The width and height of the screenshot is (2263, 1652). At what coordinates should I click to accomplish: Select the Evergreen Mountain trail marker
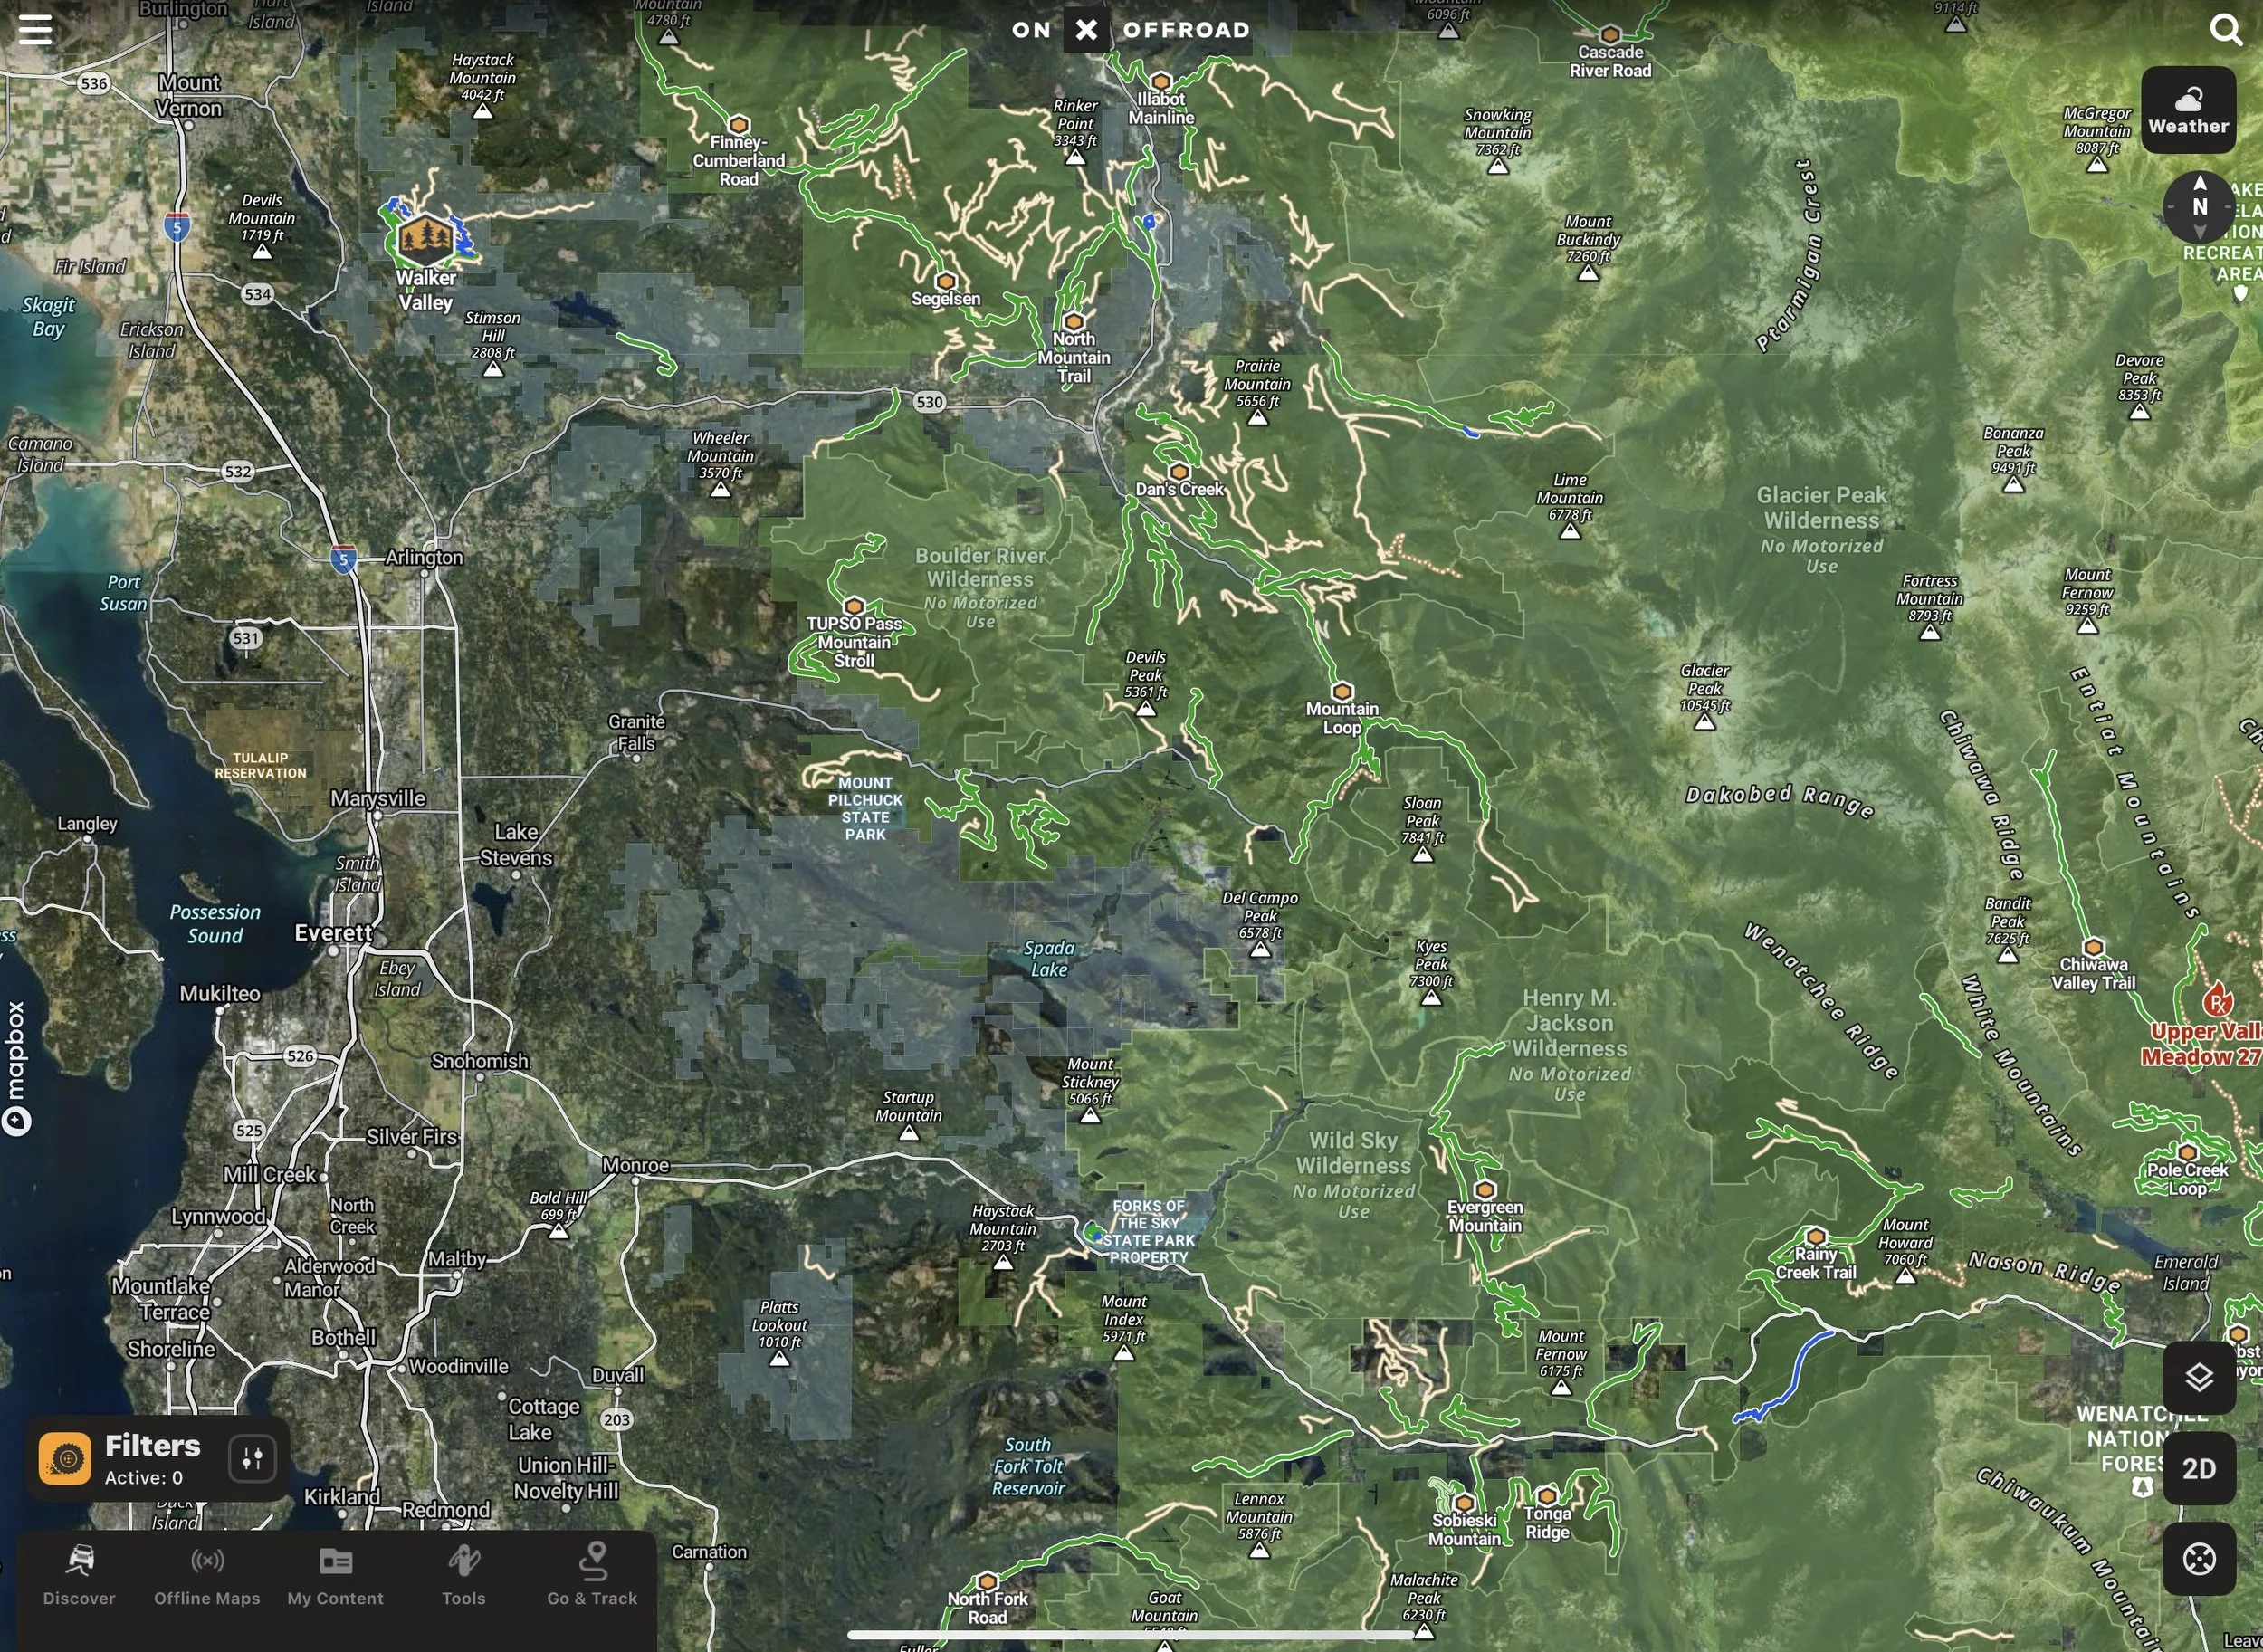click(x=1485, y=1190)
